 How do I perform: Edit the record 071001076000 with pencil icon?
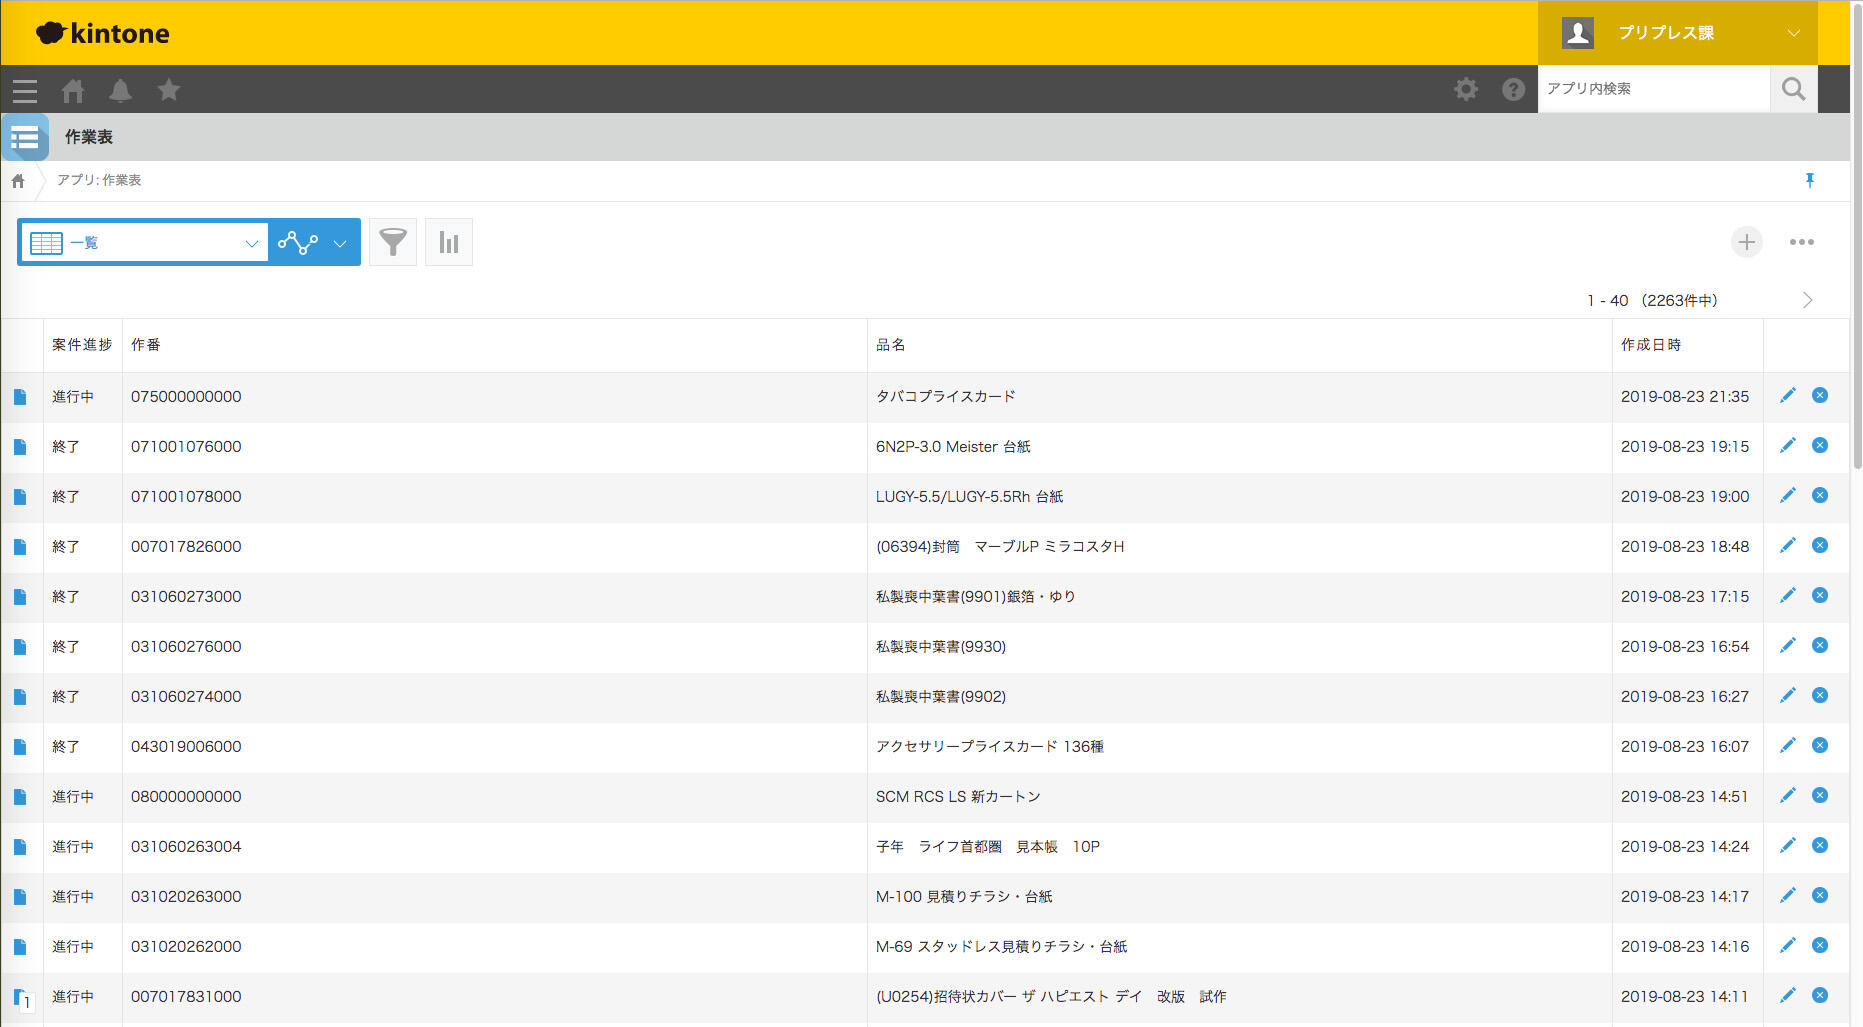point(1788,446)
